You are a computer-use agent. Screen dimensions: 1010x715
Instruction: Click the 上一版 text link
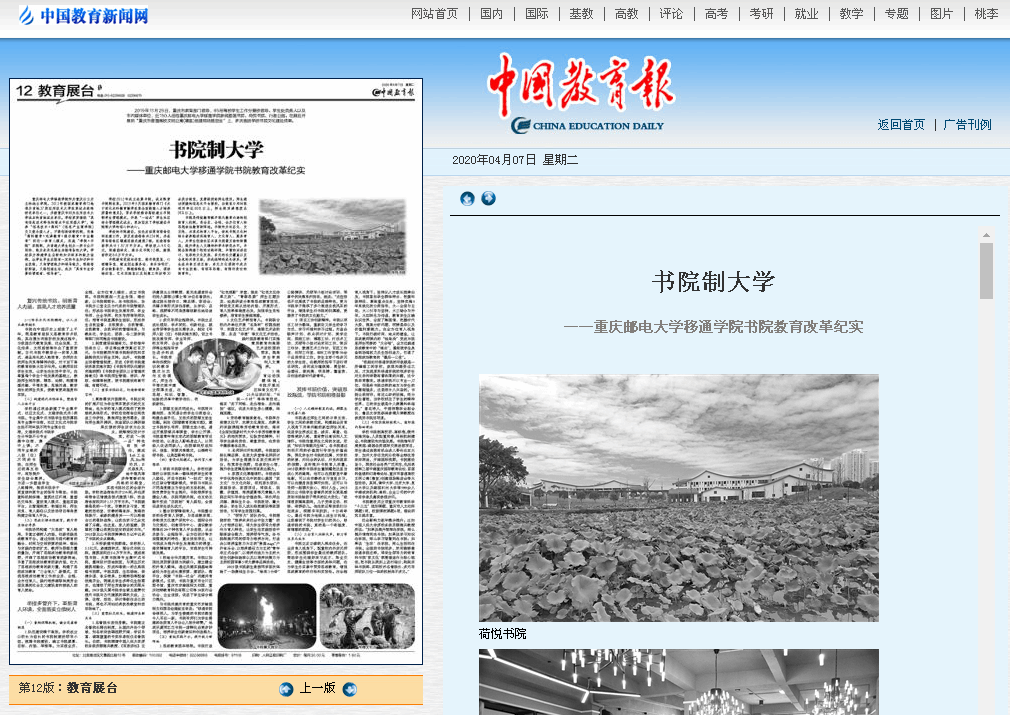pos(317,689)
